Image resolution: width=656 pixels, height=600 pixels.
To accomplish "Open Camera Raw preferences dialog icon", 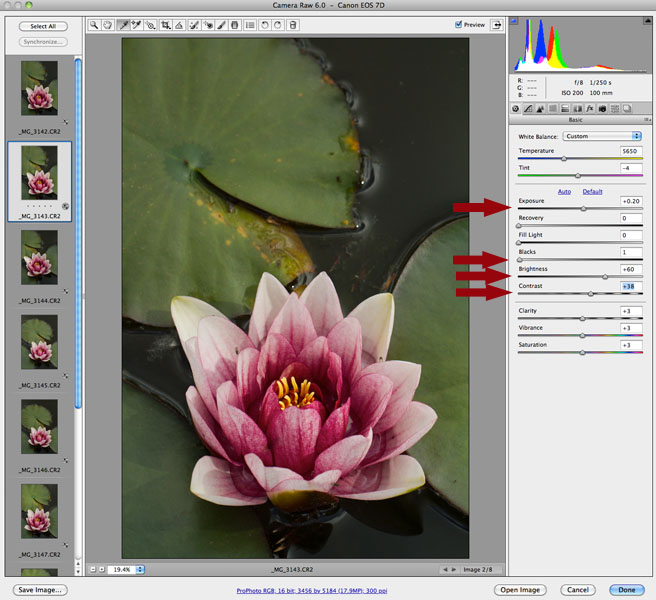I will pos(250,25).
